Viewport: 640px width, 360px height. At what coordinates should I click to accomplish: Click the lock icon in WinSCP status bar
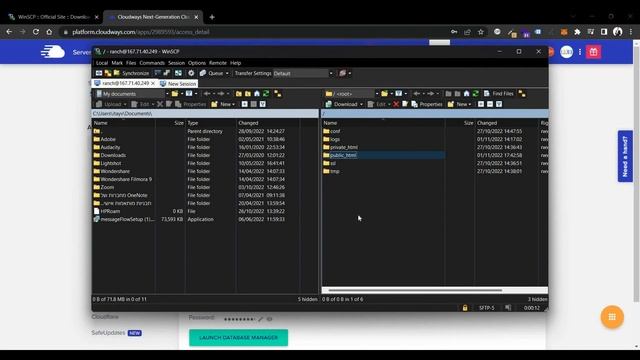click(x=465, y=308)
